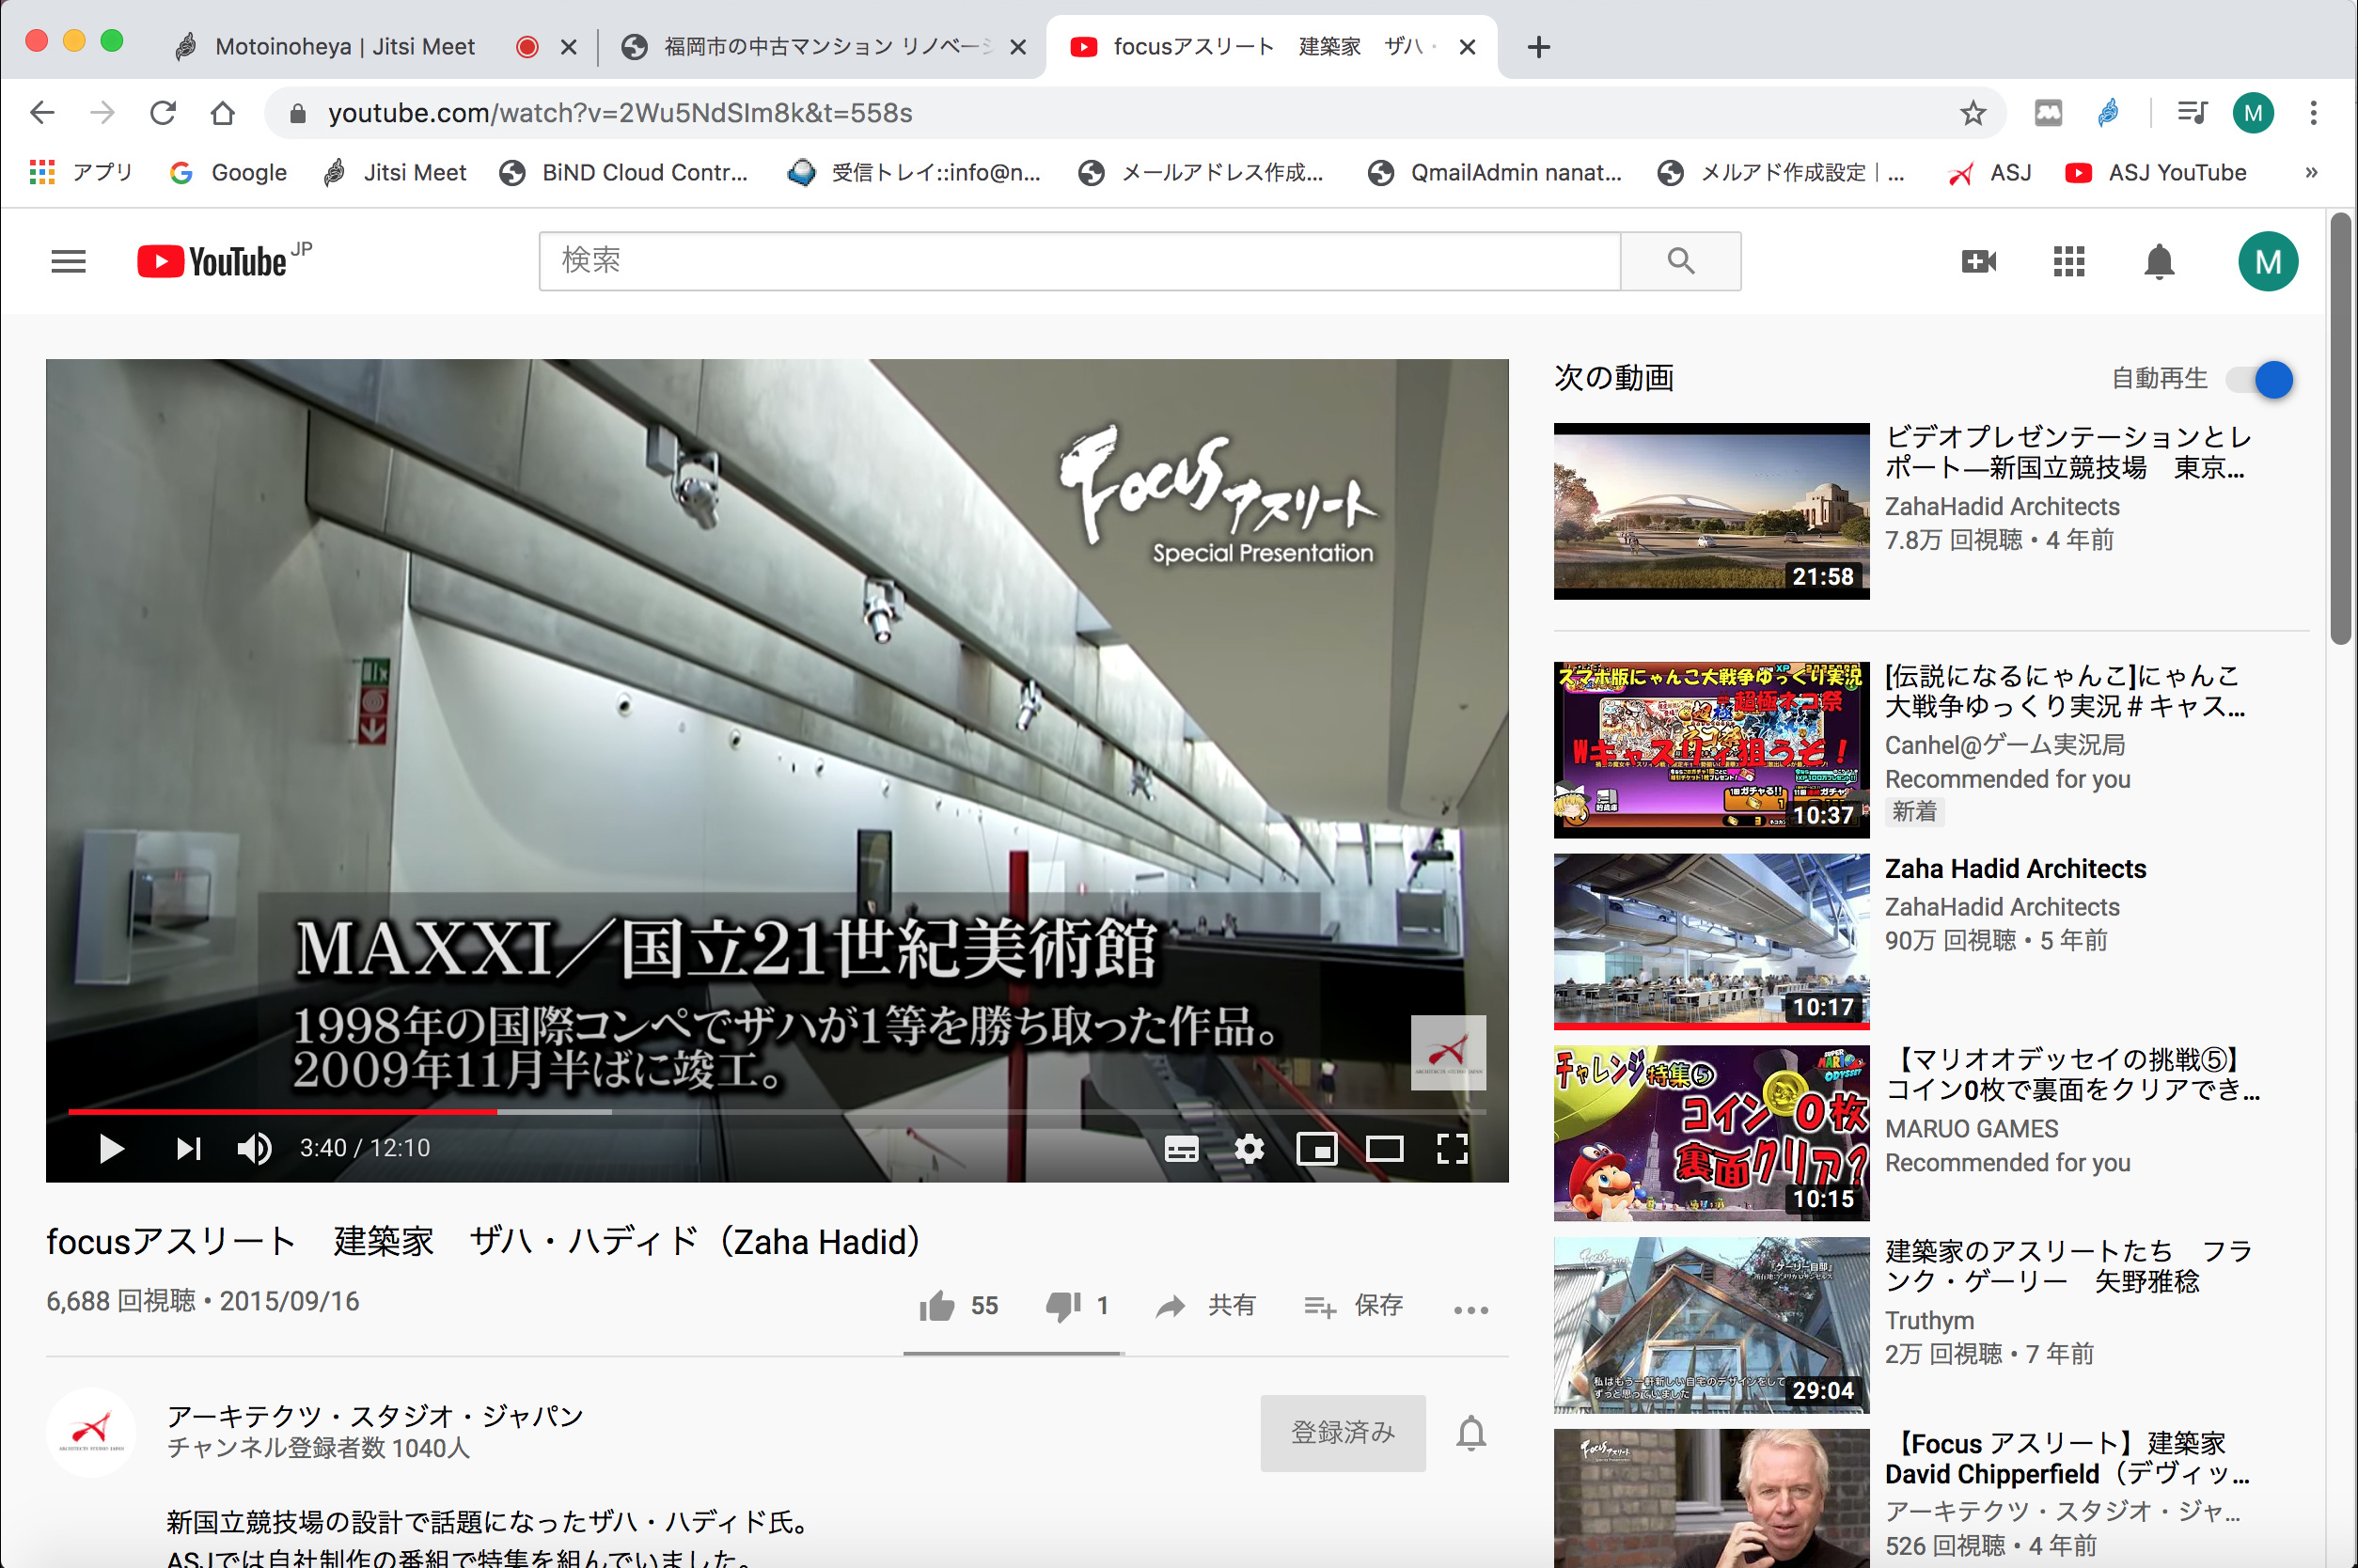View site info lock icon

297,113
